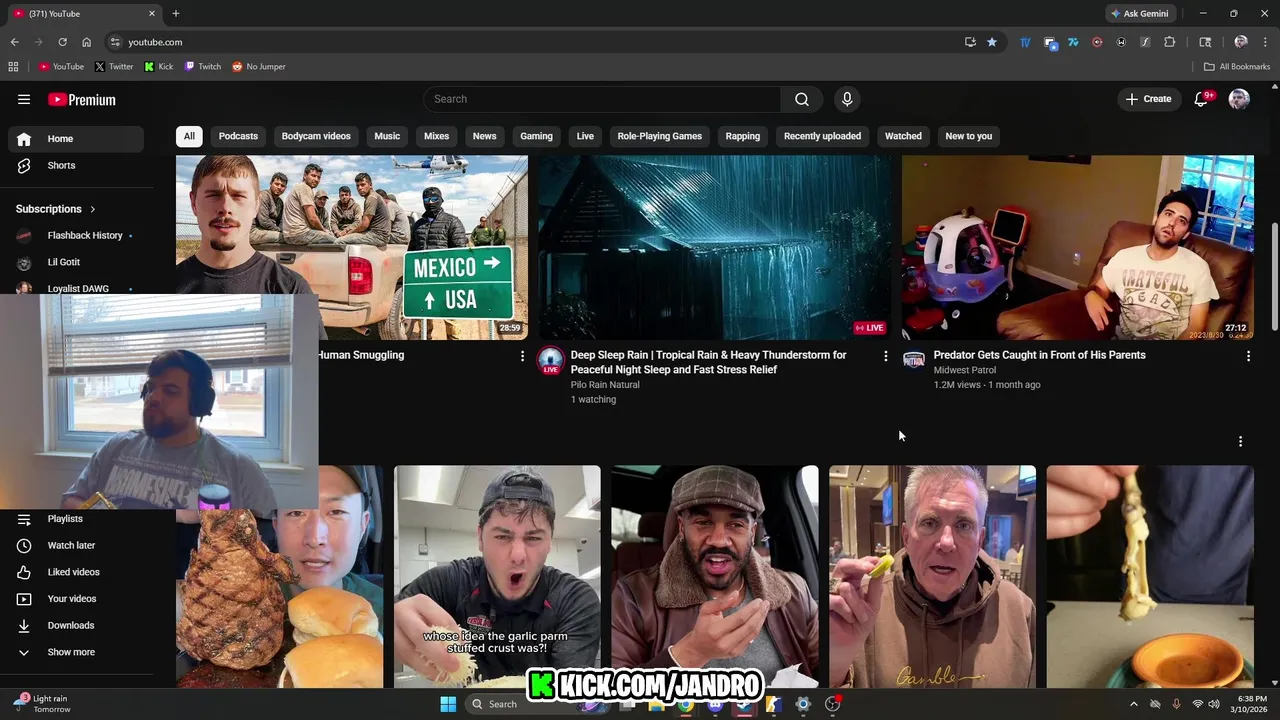Select the All filter chip
This screenshot has width=1280, height=720.
coord(189,136)
